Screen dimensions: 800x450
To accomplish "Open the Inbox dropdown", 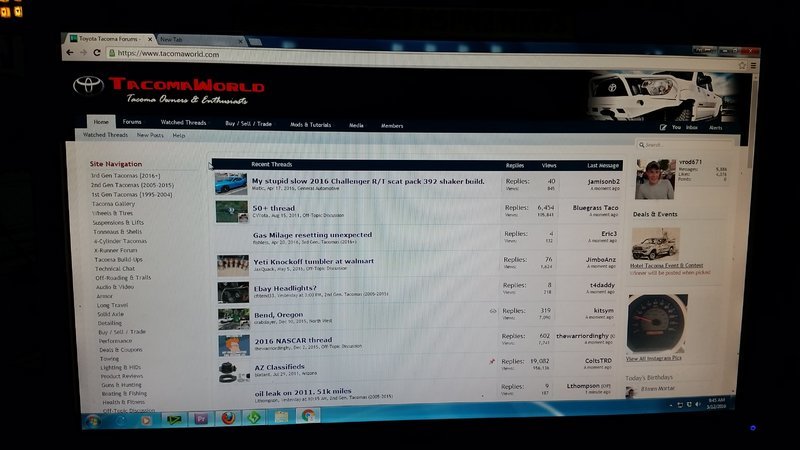I will [692, 128].
